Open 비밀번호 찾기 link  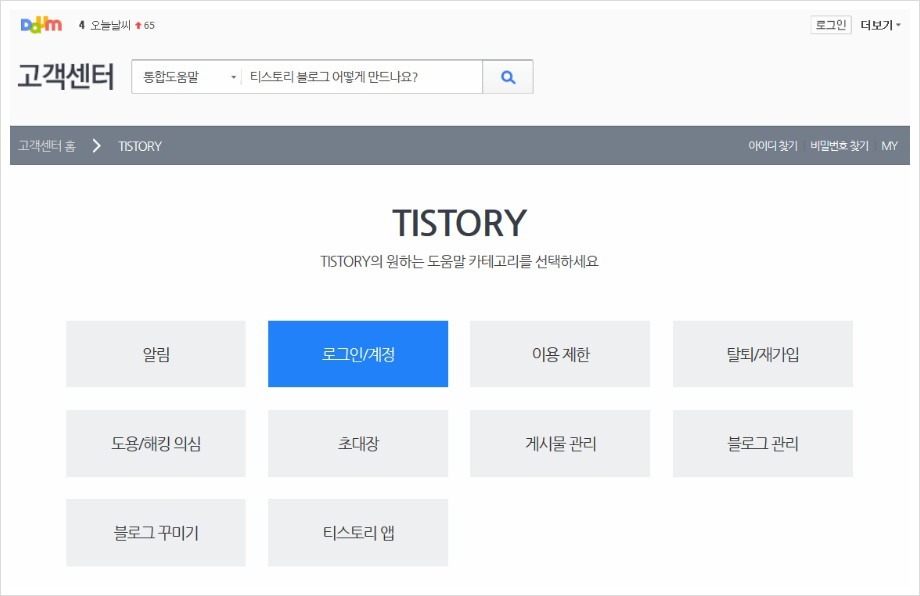(x=839, y=145)
